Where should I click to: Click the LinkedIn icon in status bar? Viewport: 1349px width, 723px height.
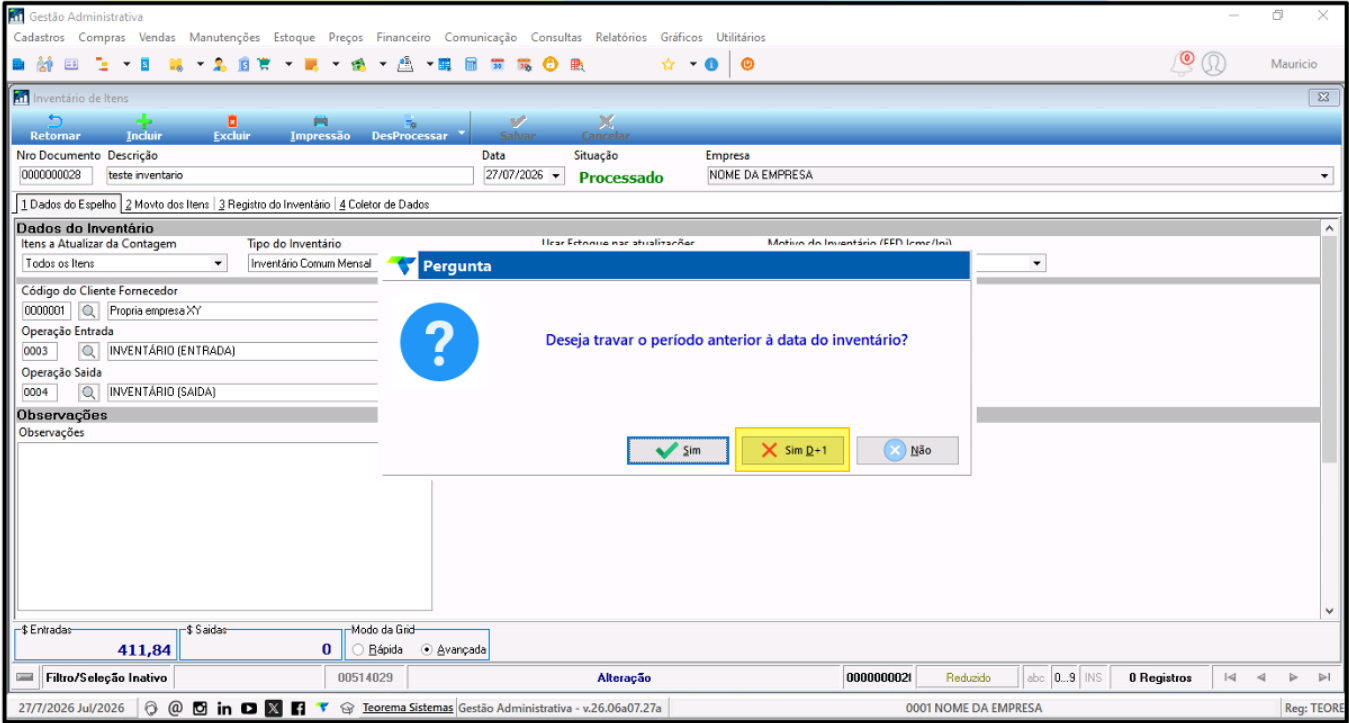click(224, 708)
